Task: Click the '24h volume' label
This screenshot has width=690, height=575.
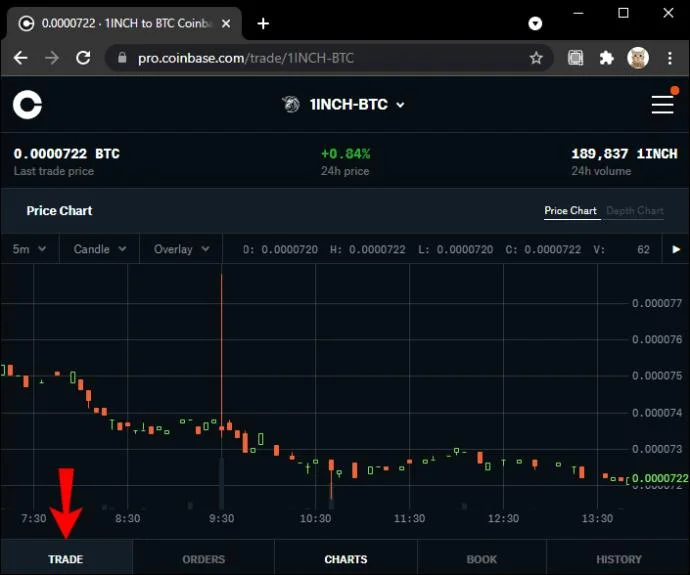Action: (601, 171)
